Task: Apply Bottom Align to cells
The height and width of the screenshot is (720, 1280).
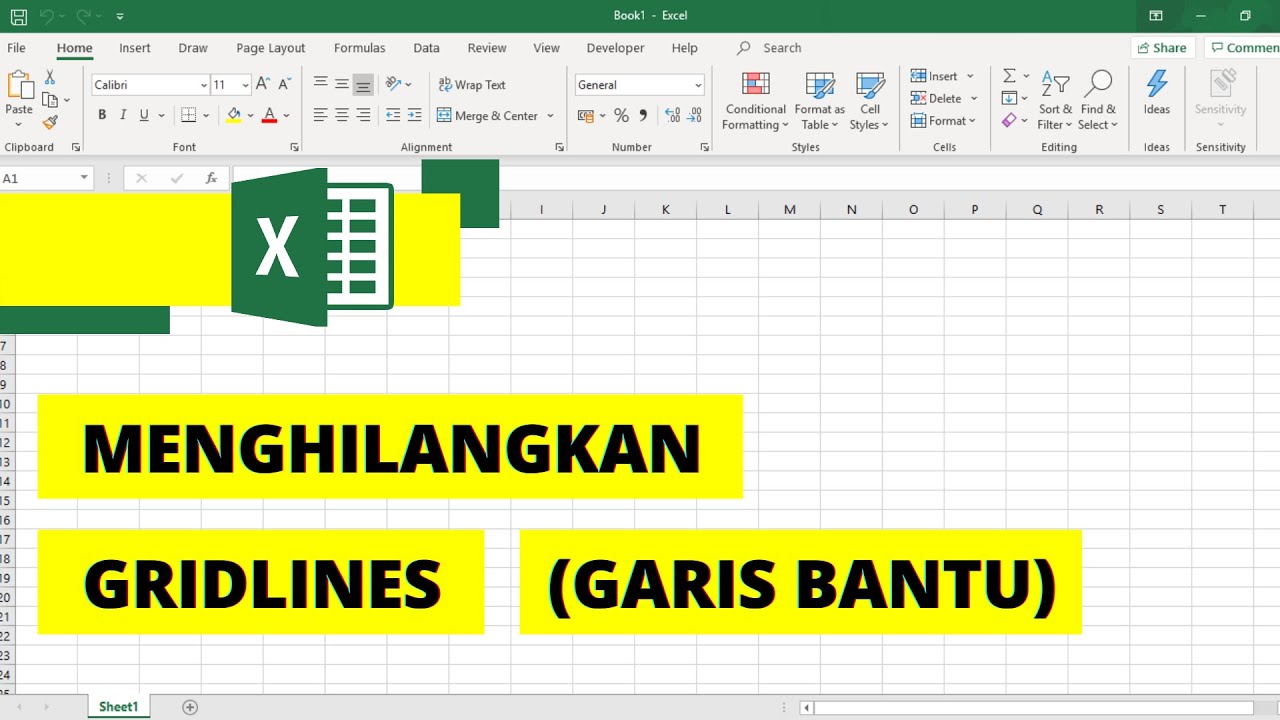Action: click(363, 85)
